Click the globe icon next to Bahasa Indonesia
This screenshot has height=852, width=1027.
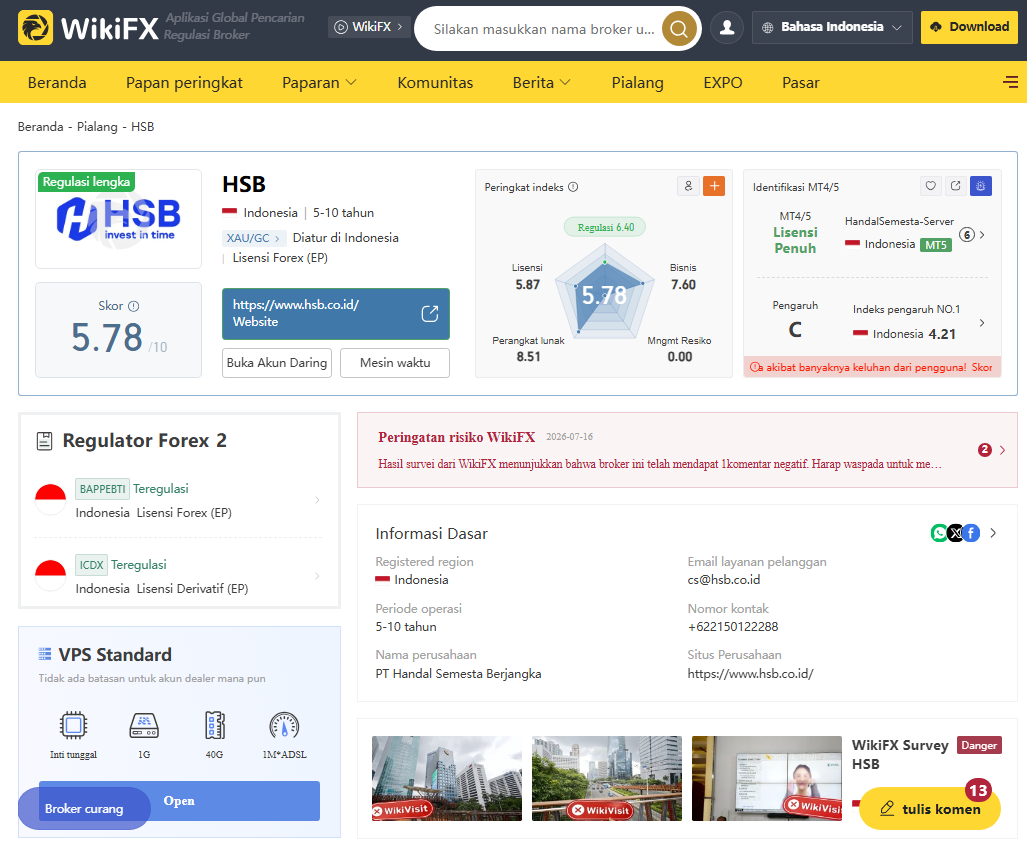(768, 28)
